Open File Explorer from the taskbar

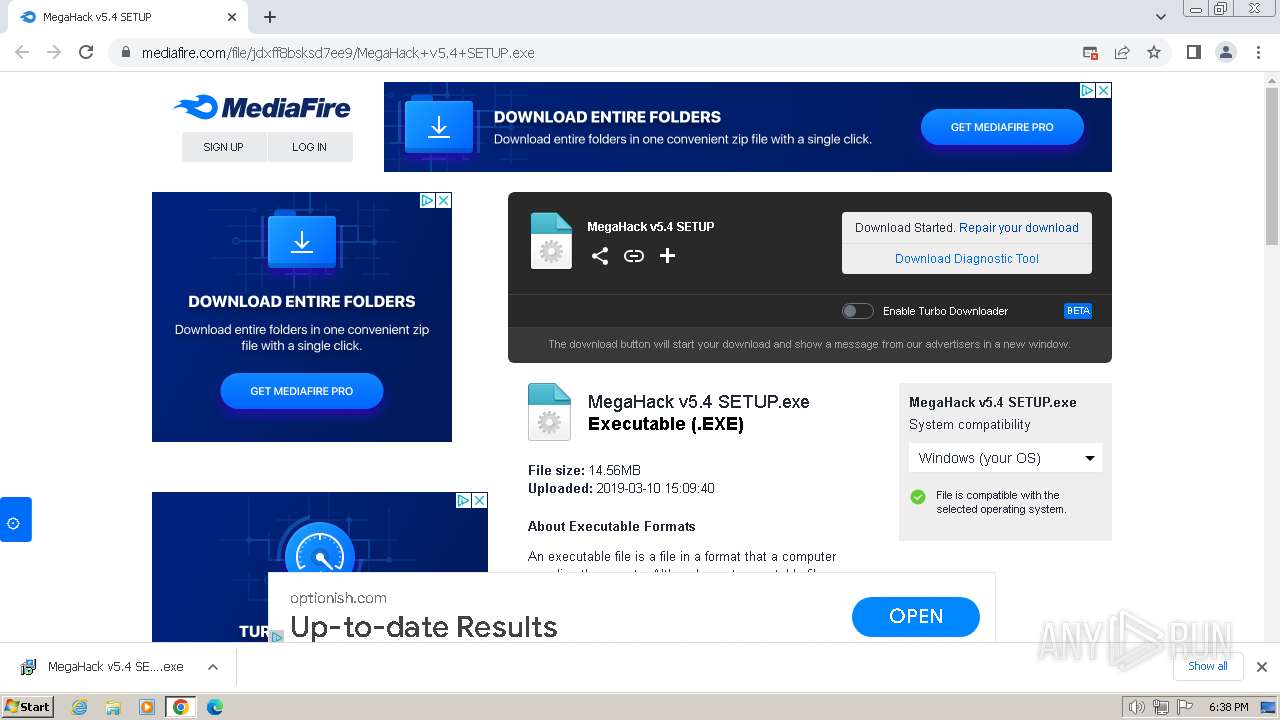(x=113, y=707)
